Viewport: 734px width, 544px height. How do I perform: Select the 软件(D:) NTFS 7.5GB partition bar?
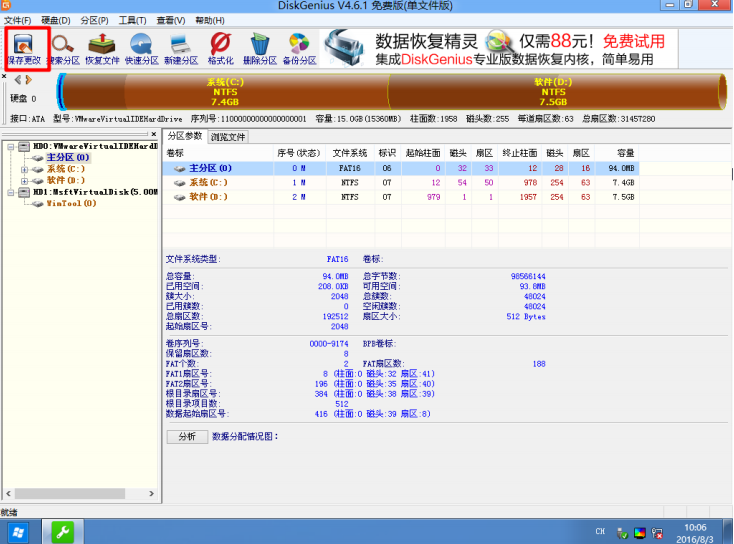click(x=553, y=92)
